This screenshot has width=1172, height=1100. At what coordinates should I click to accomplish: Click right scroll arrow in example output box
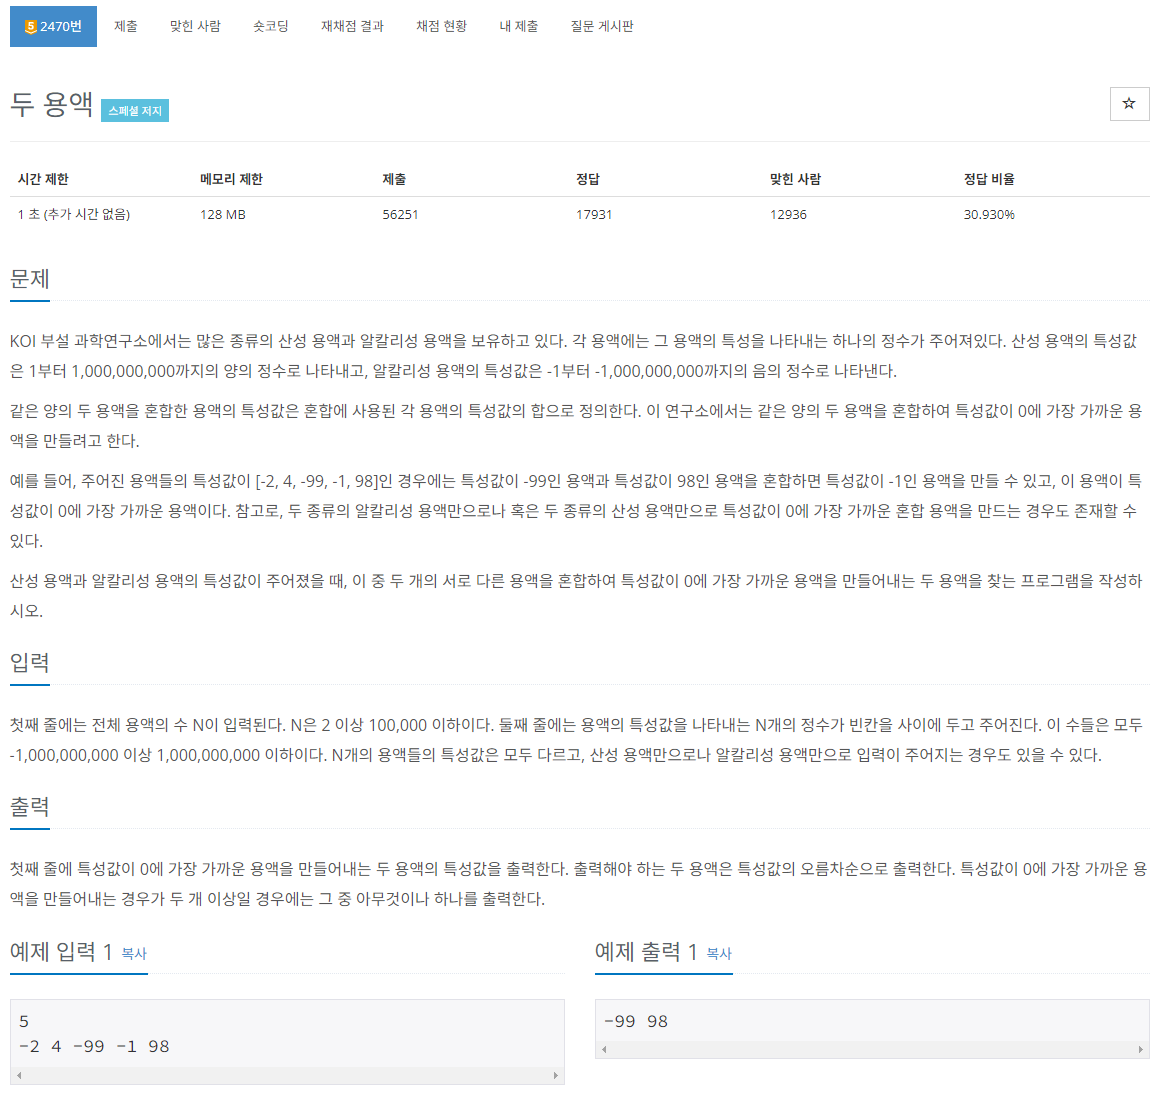click(1141, 1050)
